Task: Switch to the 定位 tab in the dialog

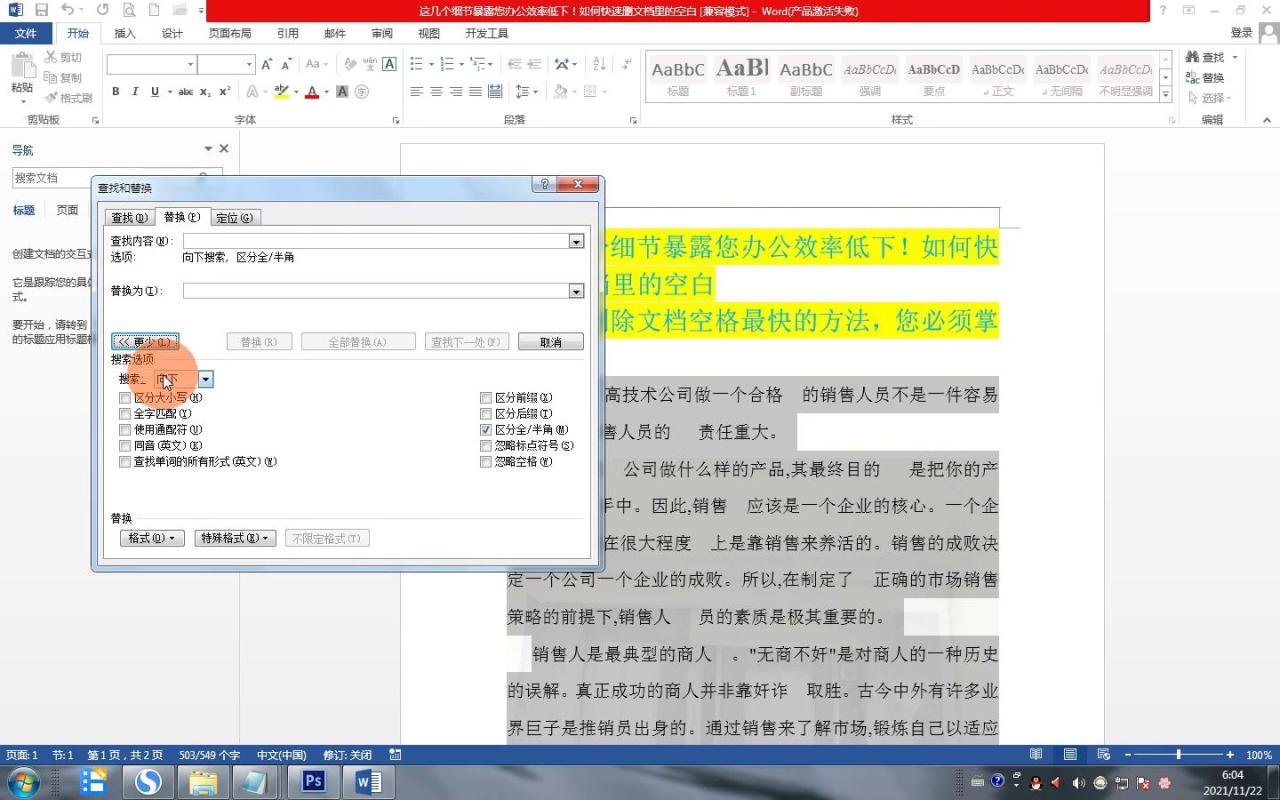Action: tap(235, 217)
